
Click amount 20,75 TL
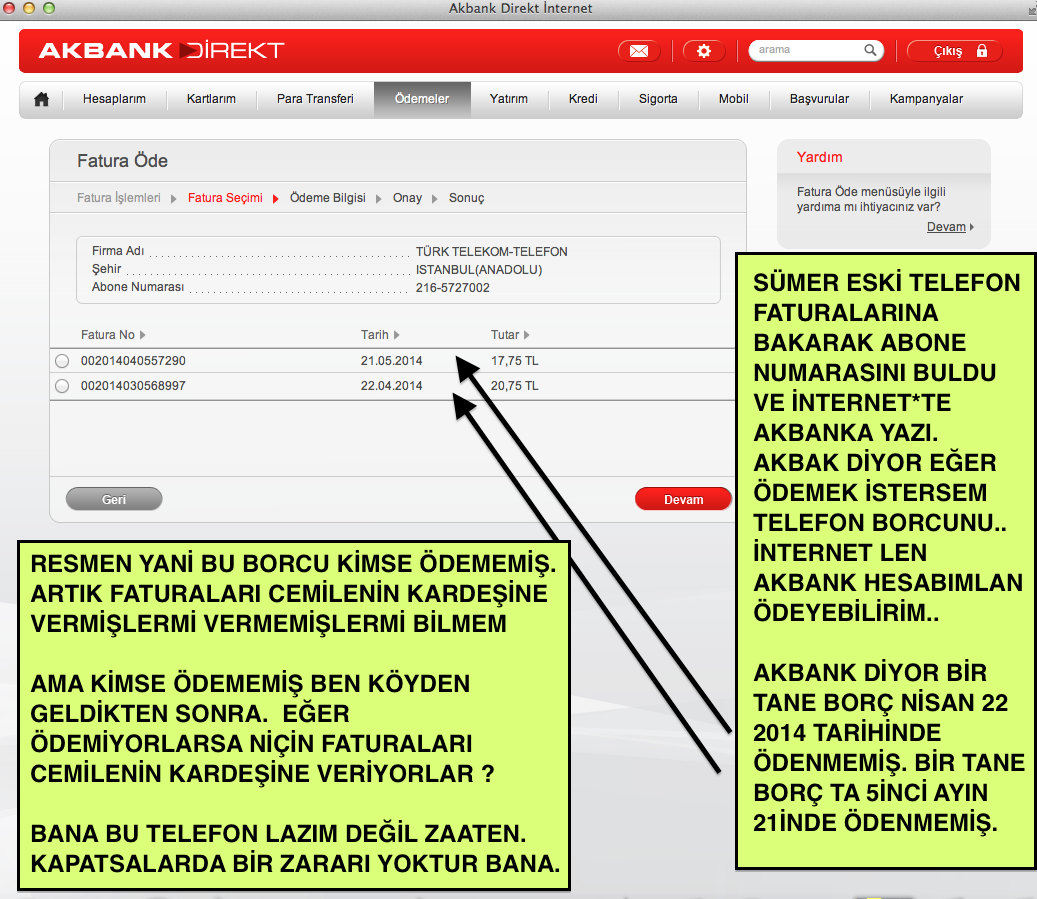pos(515,386)
